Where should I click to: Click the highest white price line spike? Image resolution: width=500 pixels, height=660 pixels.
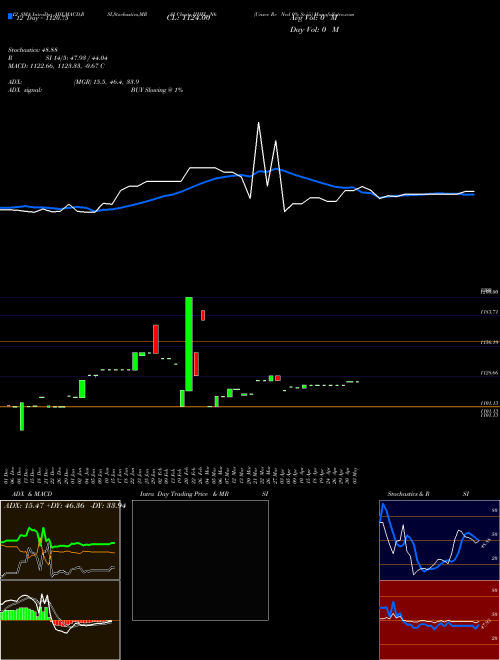(x=258, y=123)
